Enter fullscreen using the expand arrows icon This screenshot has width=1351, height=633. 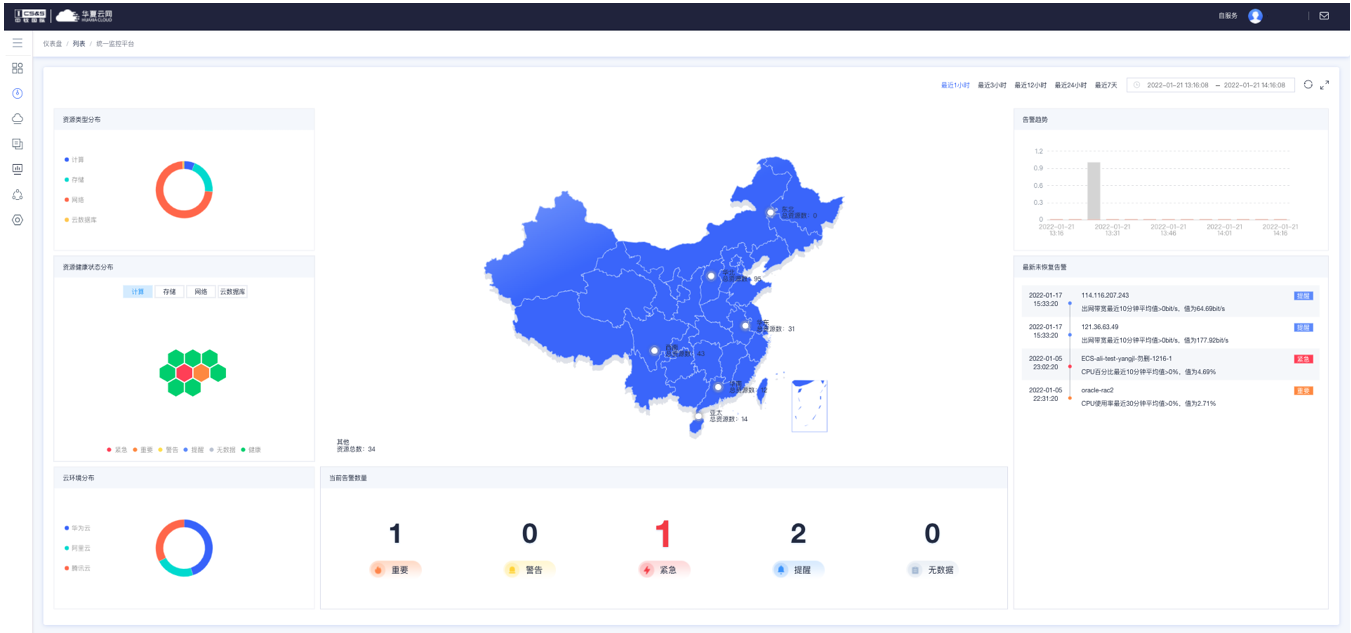tap(1324, 85)
